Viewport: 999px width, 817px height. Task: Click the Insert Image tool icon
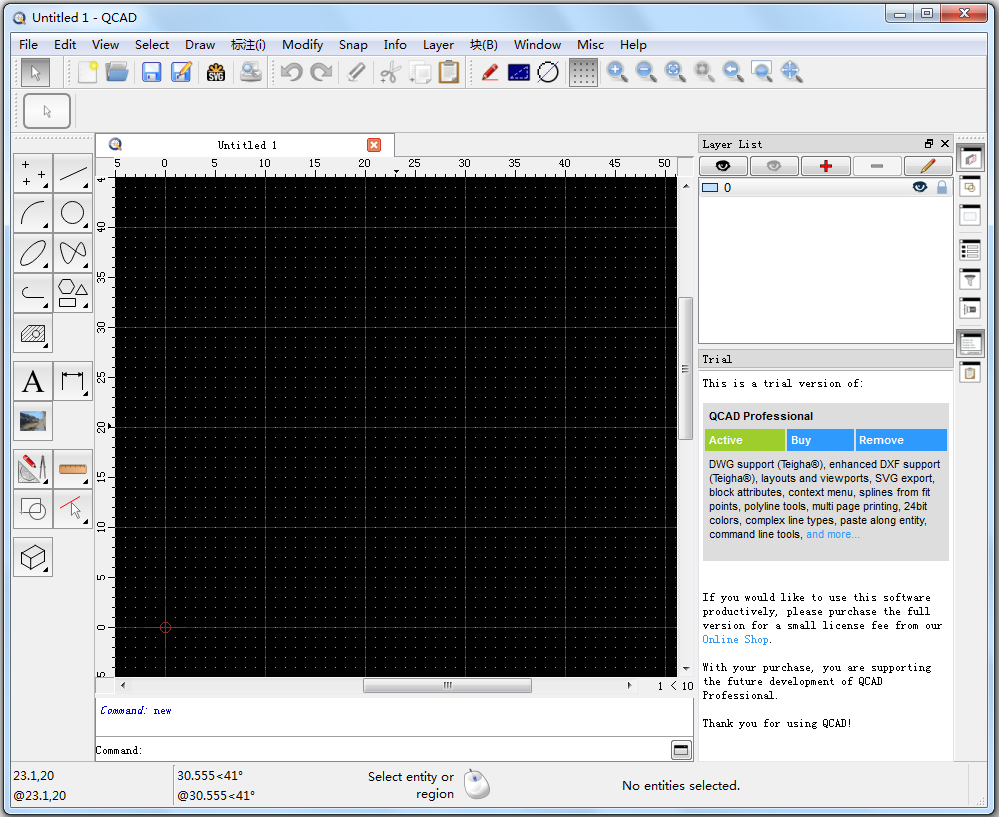pos(33,421)
